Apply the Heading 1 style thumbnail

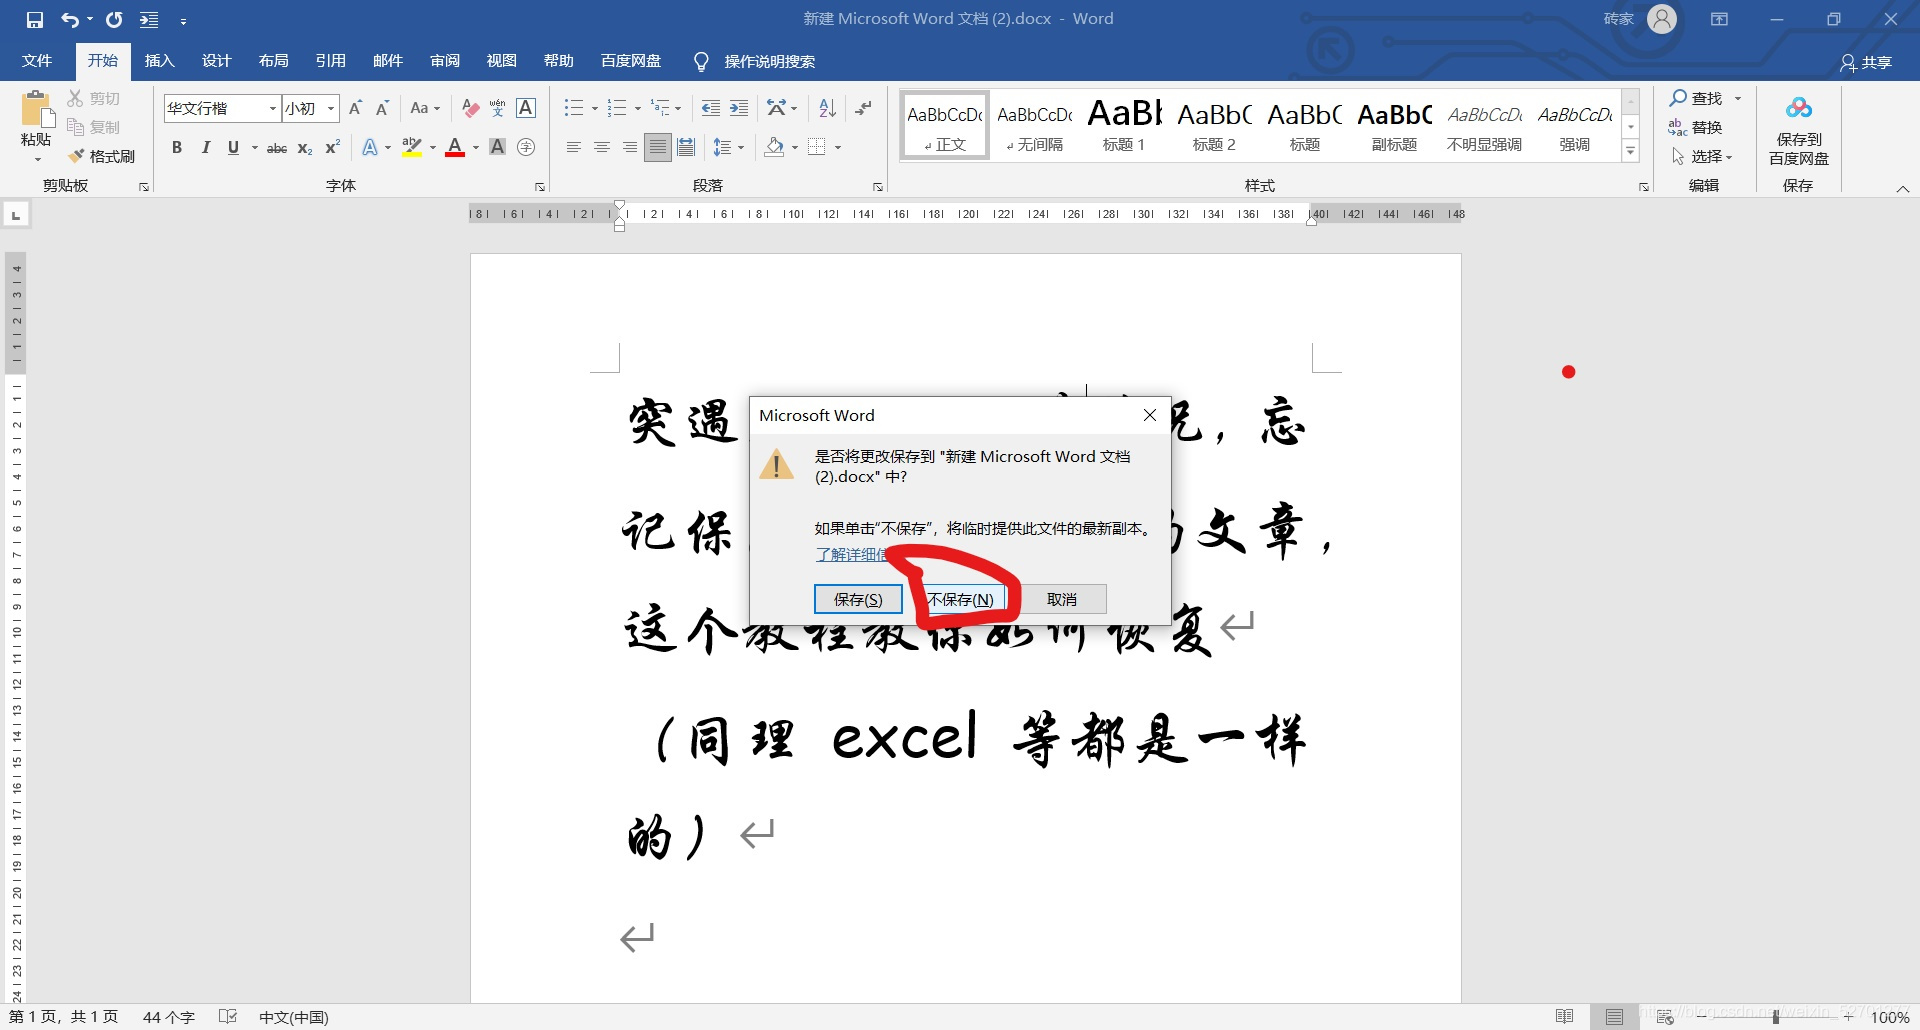[1124, 125]
